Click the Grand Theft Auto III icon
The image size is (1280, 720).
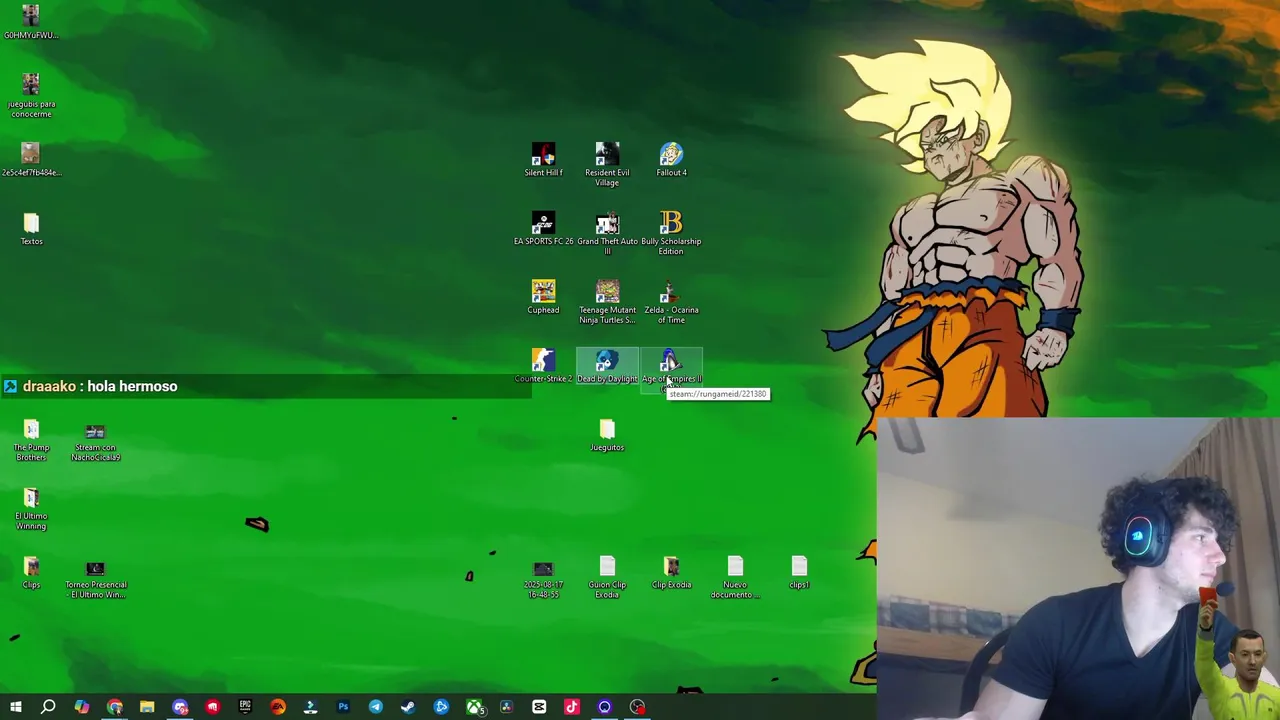coord(607,233)
